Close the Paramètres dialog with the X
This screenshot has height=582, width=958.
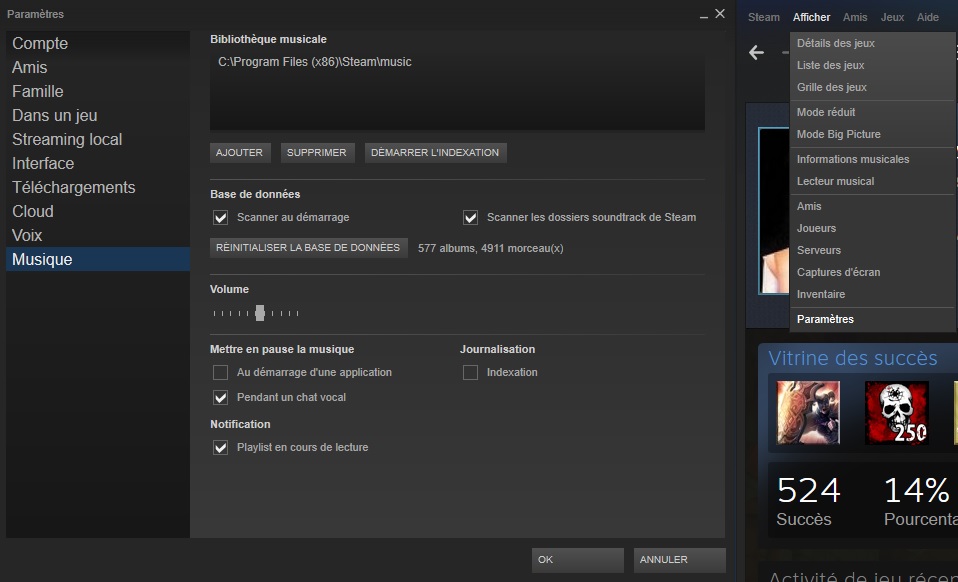[x=719, y=14]
